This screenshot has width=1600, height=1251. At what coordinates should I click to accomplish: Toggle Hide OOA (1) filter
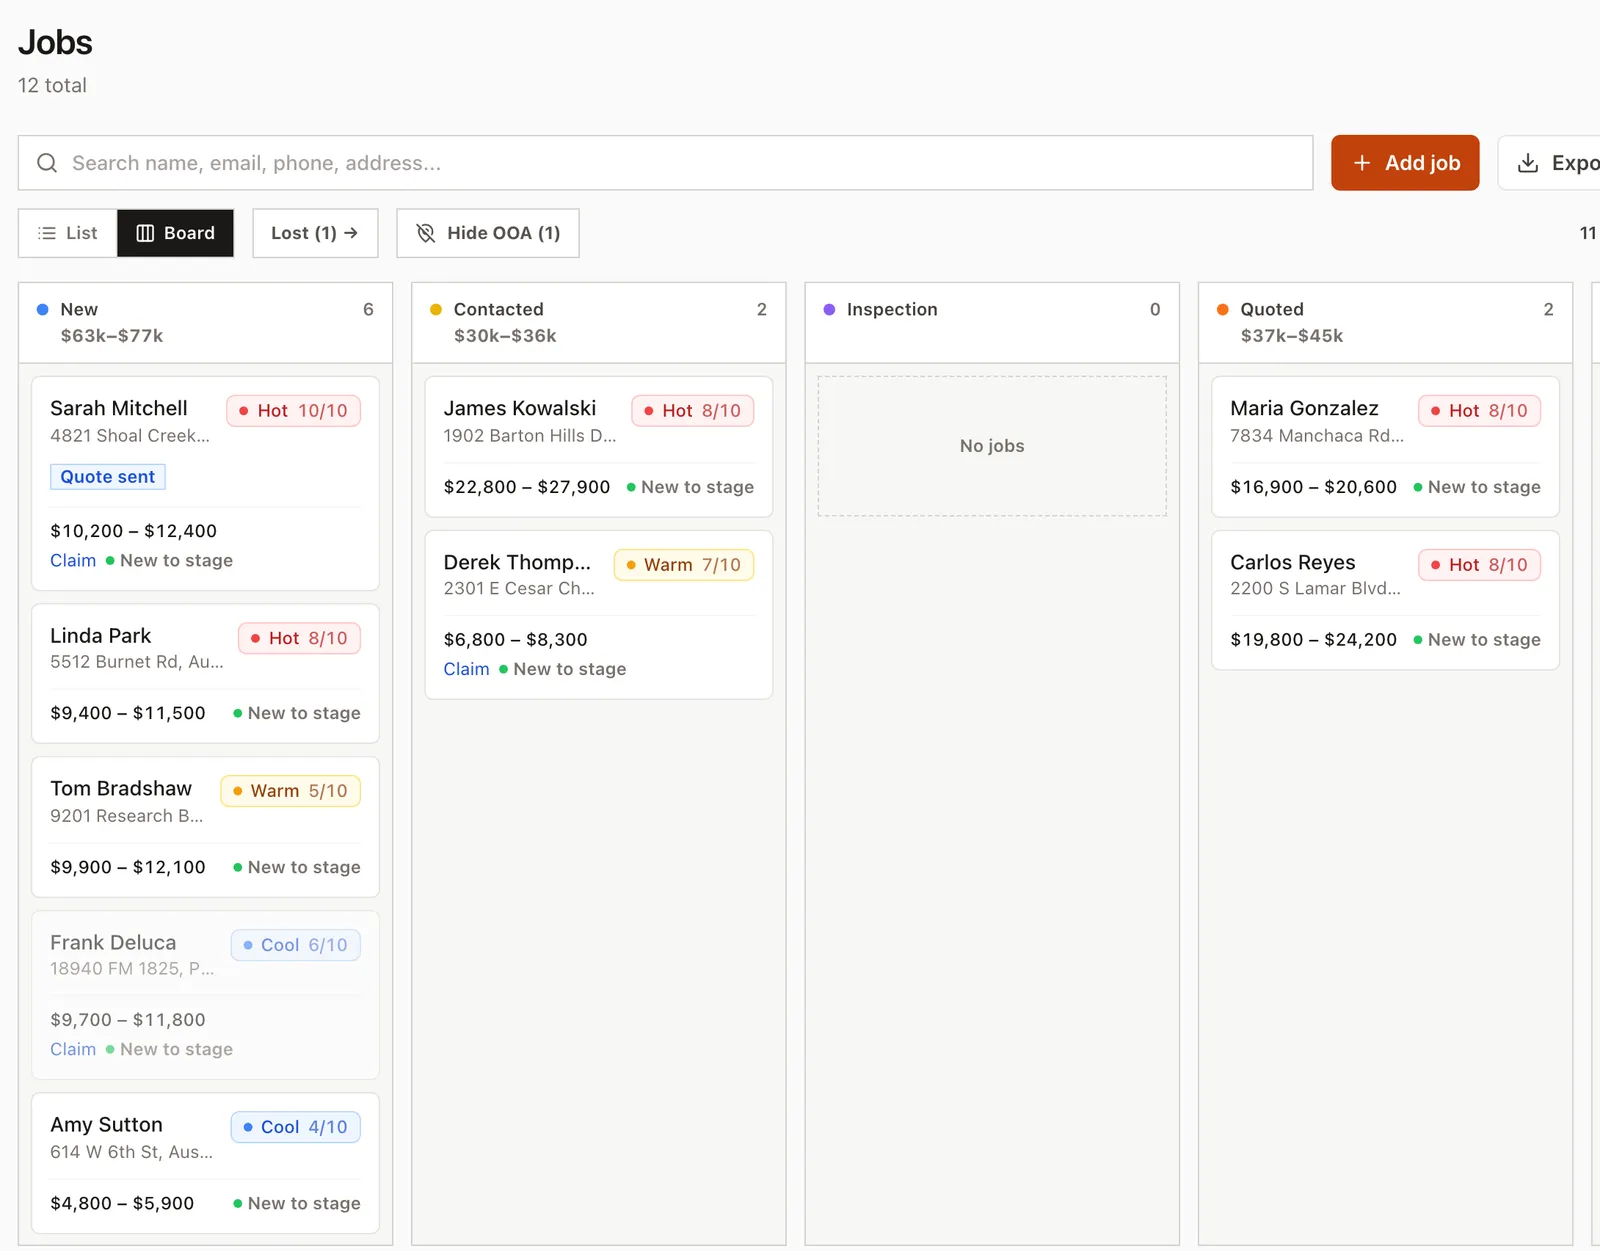pos(488,233)
